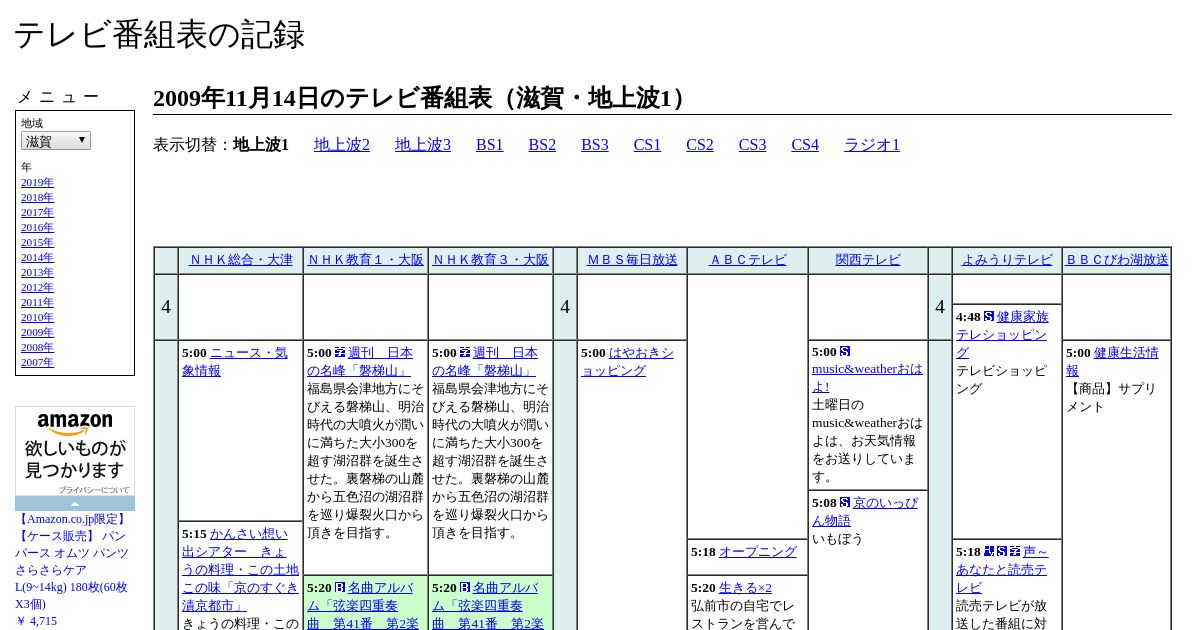The height and width of the screenshot is (630, 1200).
Task: Open the ＮＨＫ教育３・大阪 channel header
Action: click(491, 260)
